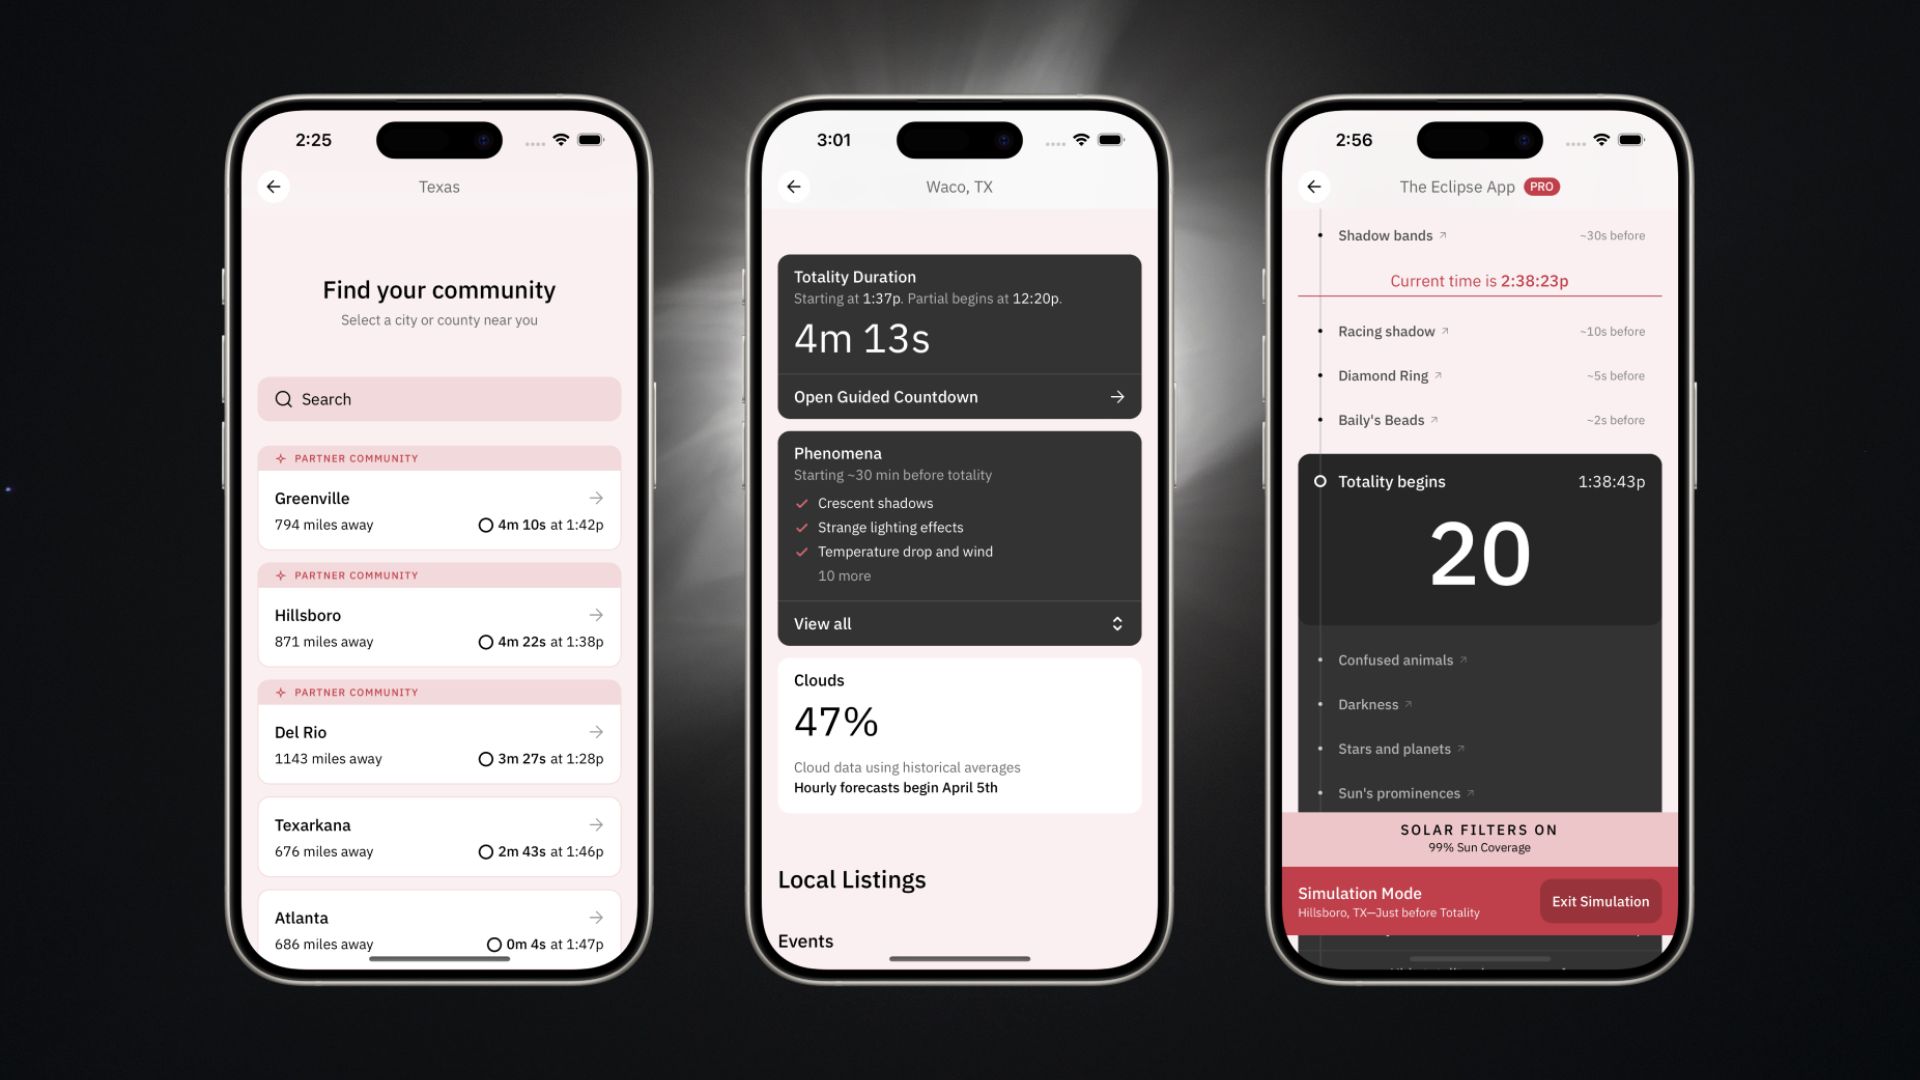Click the back arrow on Waco TX screen
The image size is (1920, 1080).
point(795,186)
